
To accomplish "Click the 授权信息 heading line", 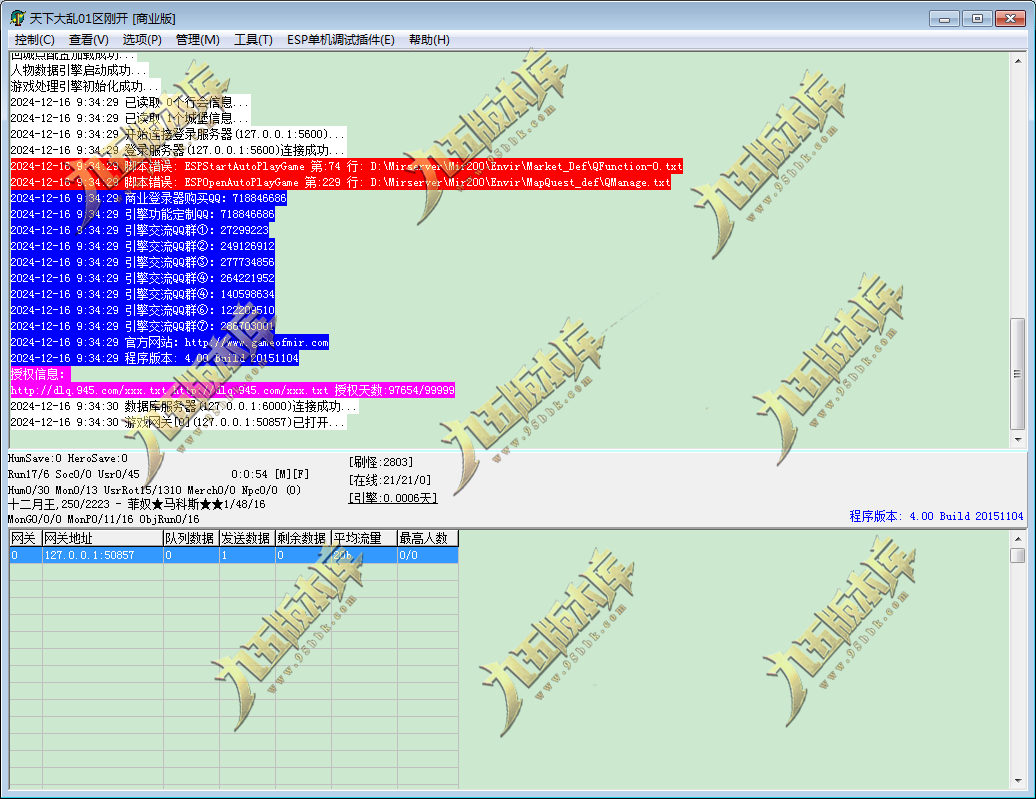I will [38, 374].
